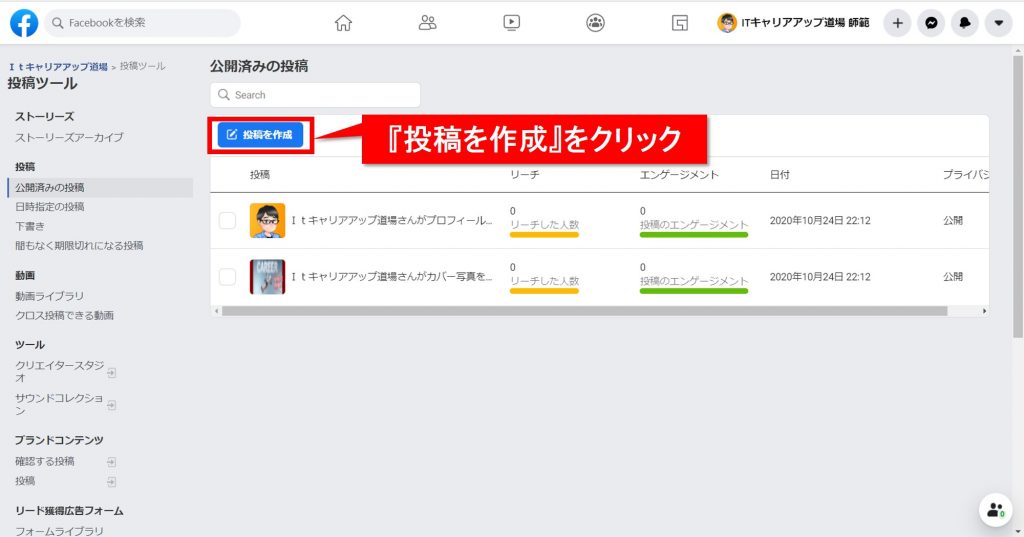Click the plus Create icon
This screenshot has height=537, width=1024.
tap(897, 23)
